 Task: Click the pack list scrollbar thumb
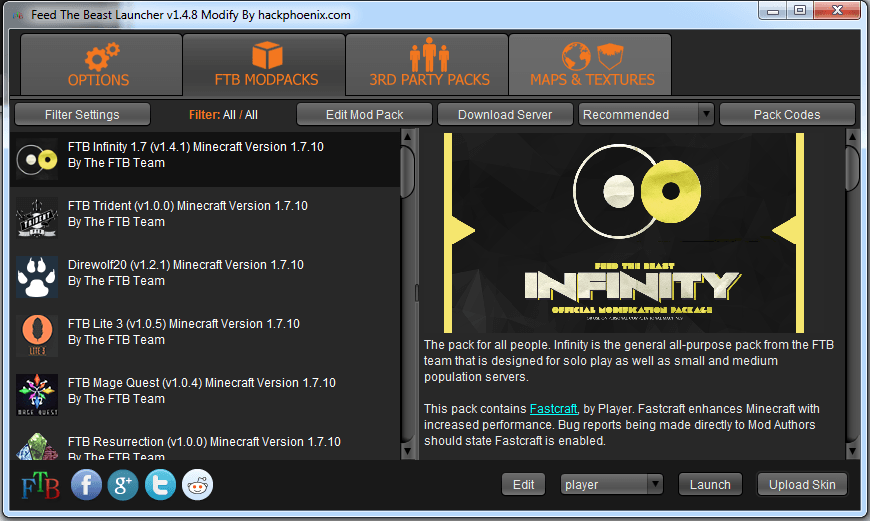(x=407, y=171)
